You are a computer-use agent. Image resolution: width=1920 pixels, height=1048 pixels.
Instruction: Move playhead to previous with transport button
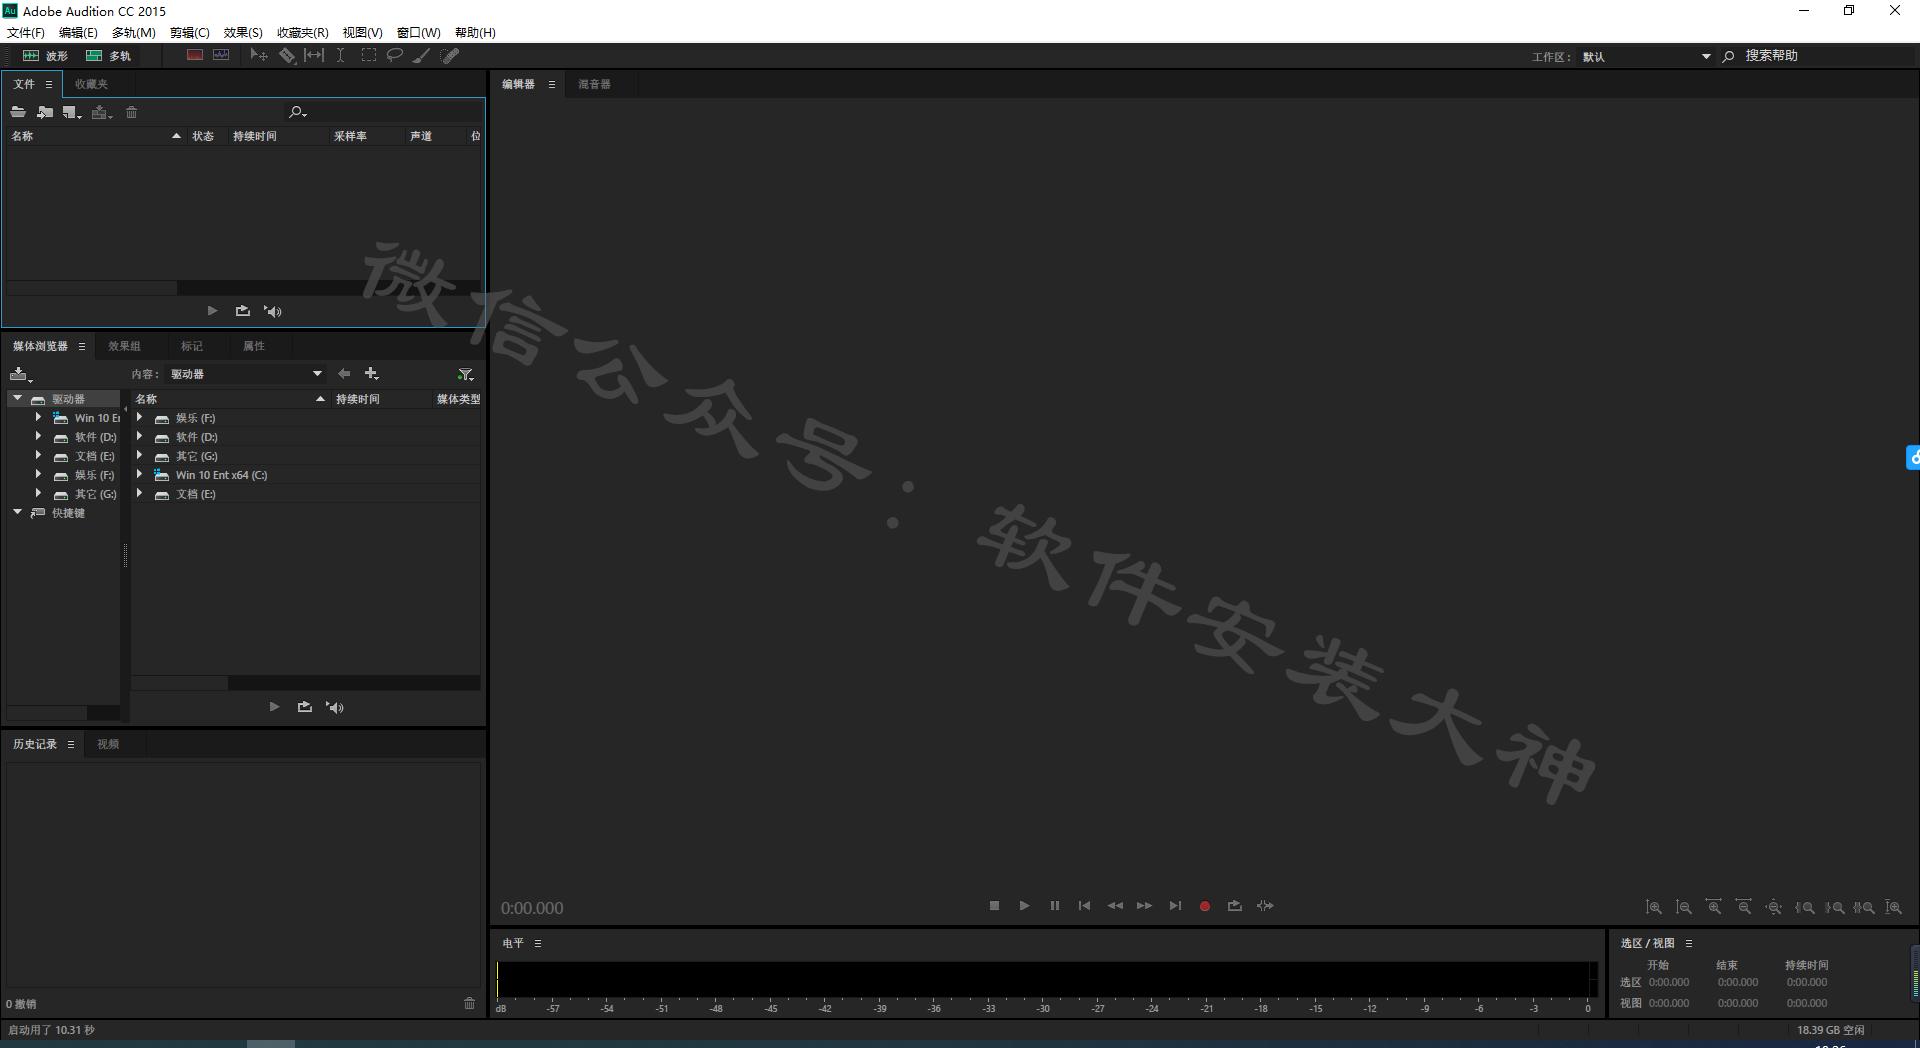pyautogui.click(x=1084, y=906)
